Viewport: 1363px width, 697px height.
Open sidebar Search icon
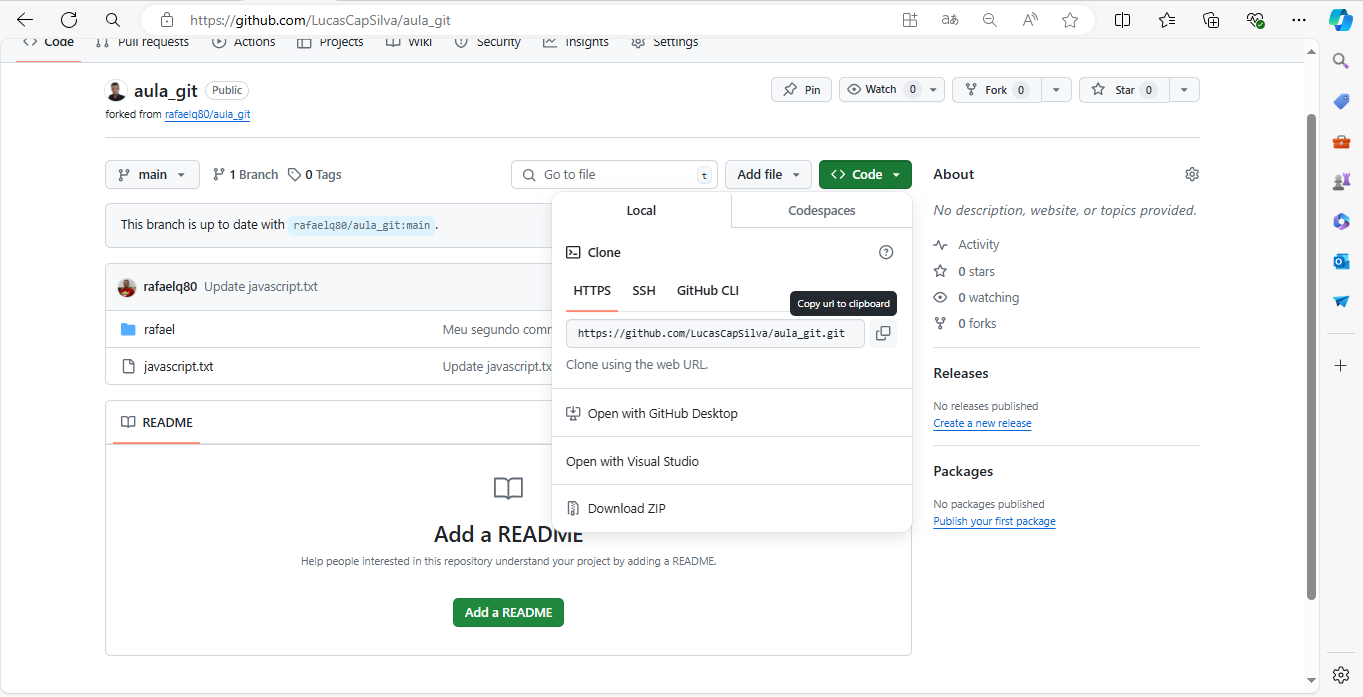(1341, 61)
